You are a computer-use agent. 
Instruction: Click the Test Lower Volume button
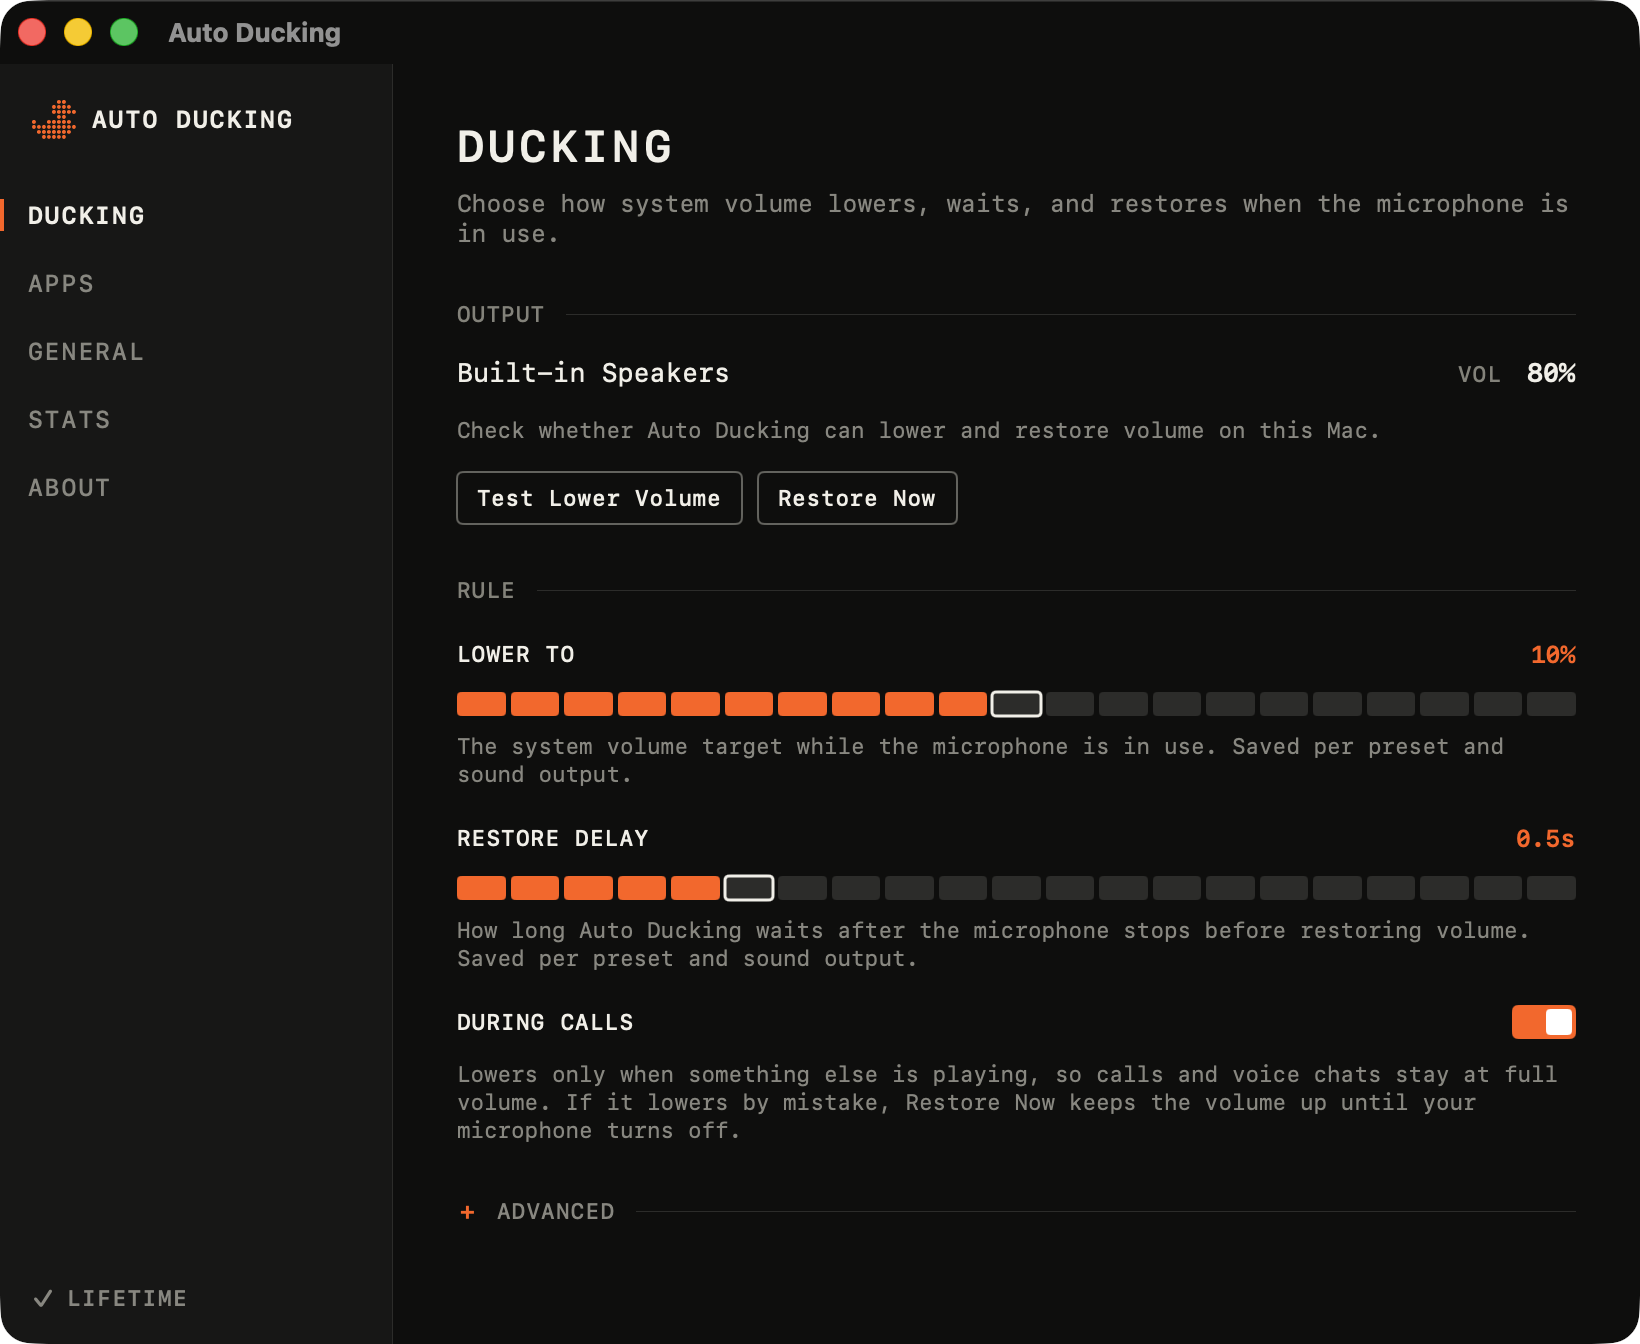pos(599,498)
